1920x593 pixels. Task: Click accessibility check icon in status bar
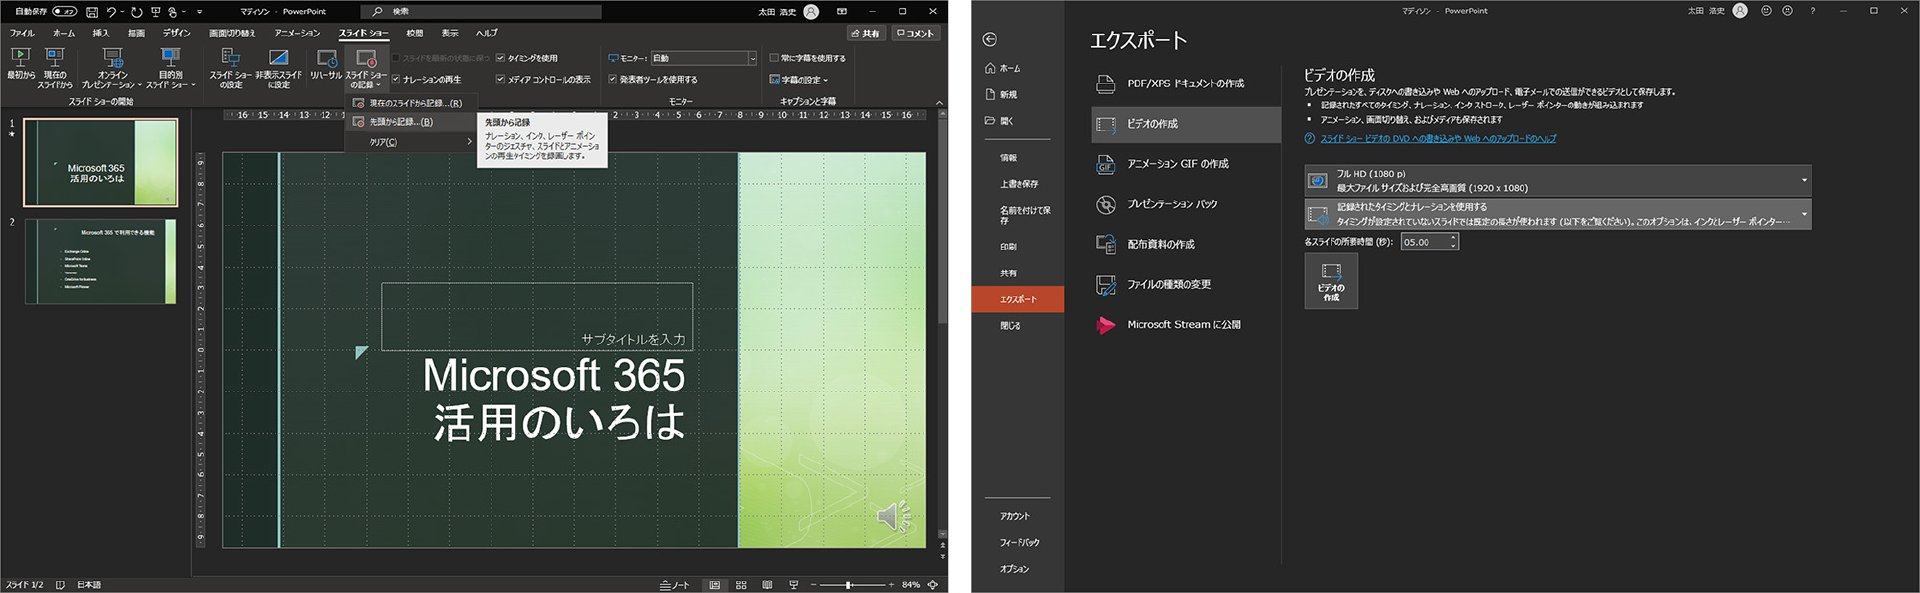(60, 585)
